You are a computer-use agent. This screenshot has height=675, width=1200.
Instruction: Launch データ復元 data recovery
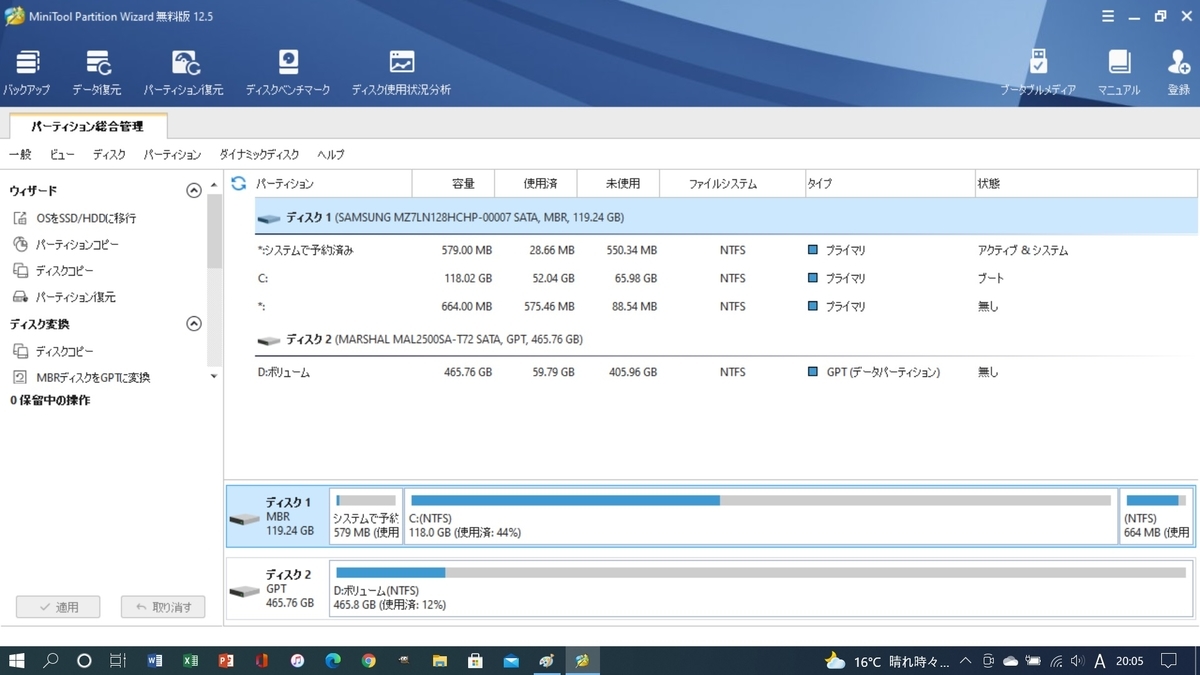point(97,73)
